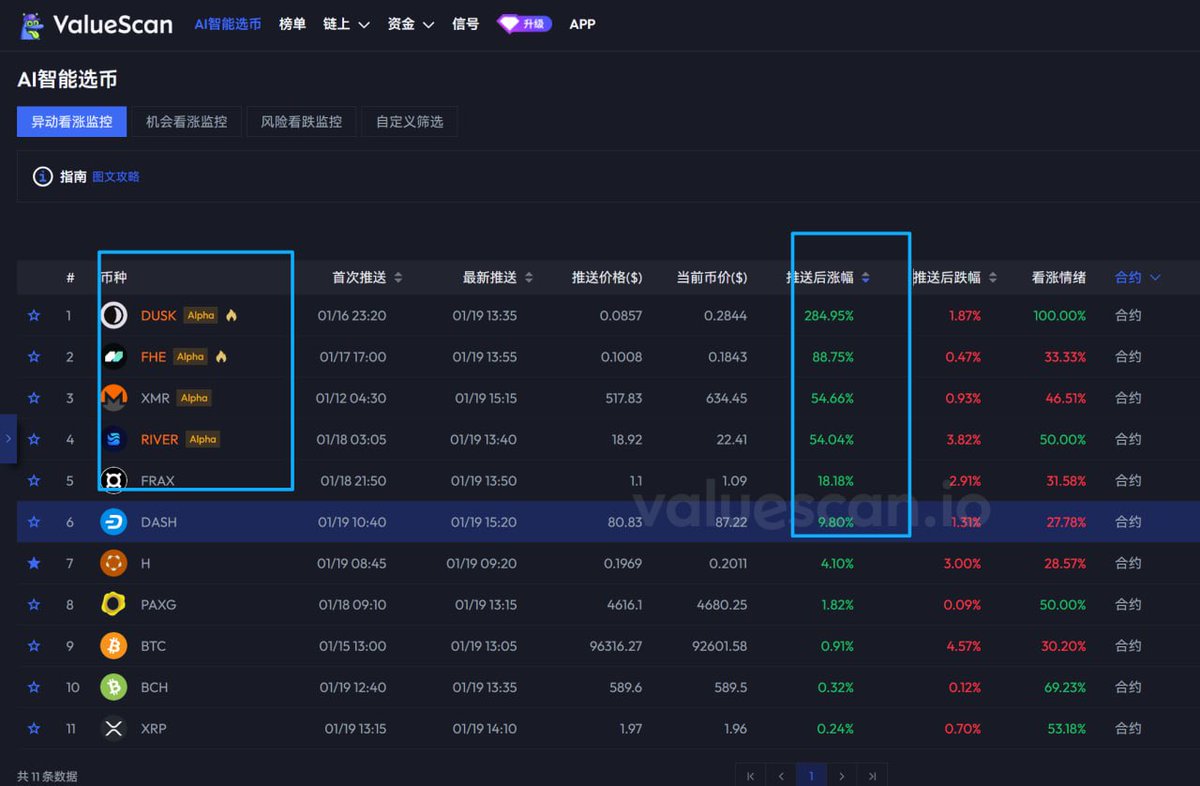The image size is (1200, 786).
Task: Unfavorite H with its filled star
Action: pos(34,563)
